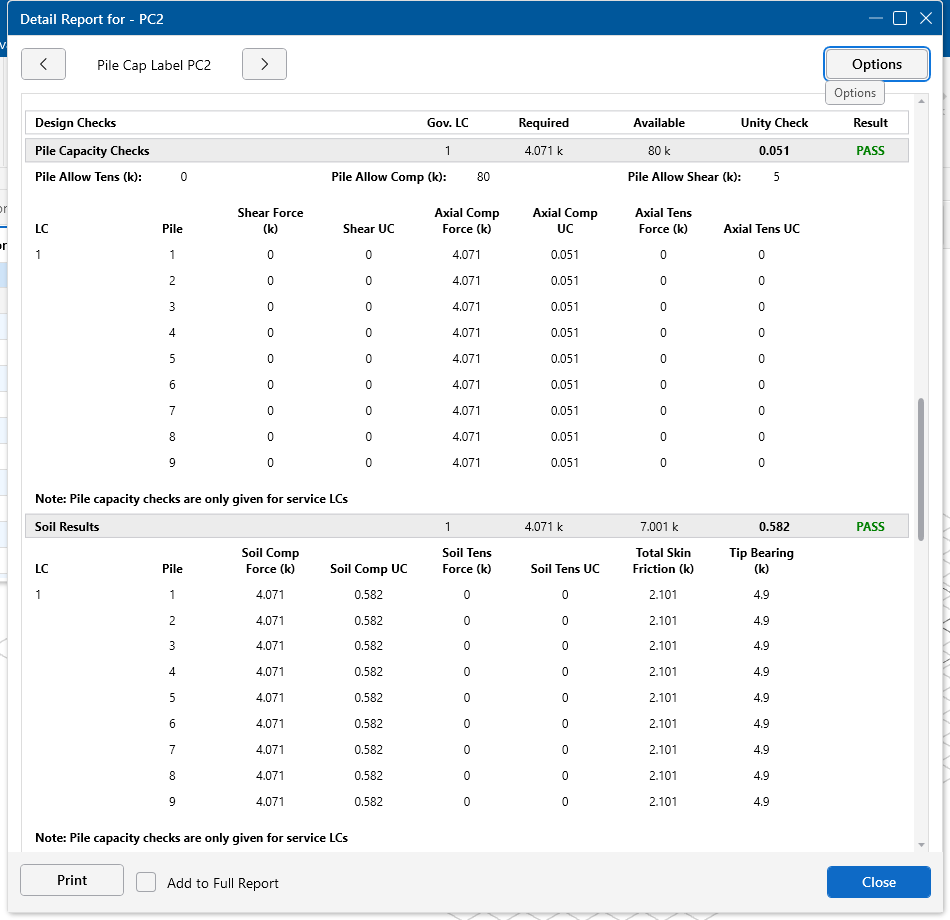Click the scrollbar's down arrow
The image size is (950, 920).
921,845
